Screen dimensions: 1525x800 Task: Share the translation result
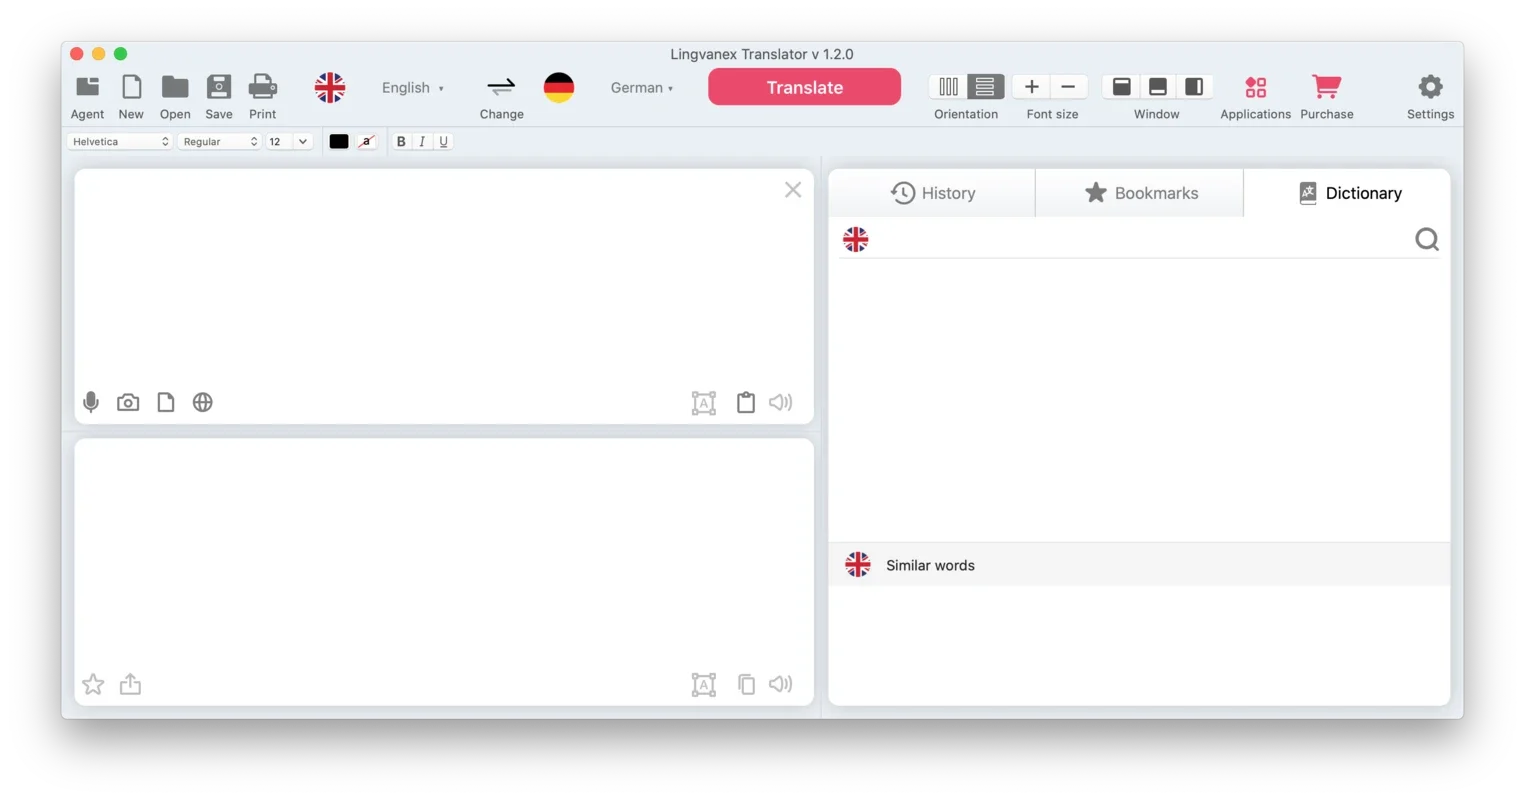130,684
